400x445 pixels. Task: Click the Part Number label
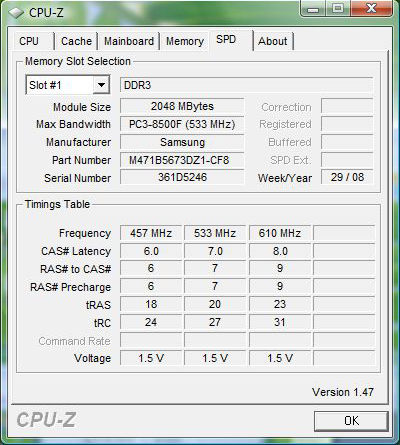coord(81,160)
